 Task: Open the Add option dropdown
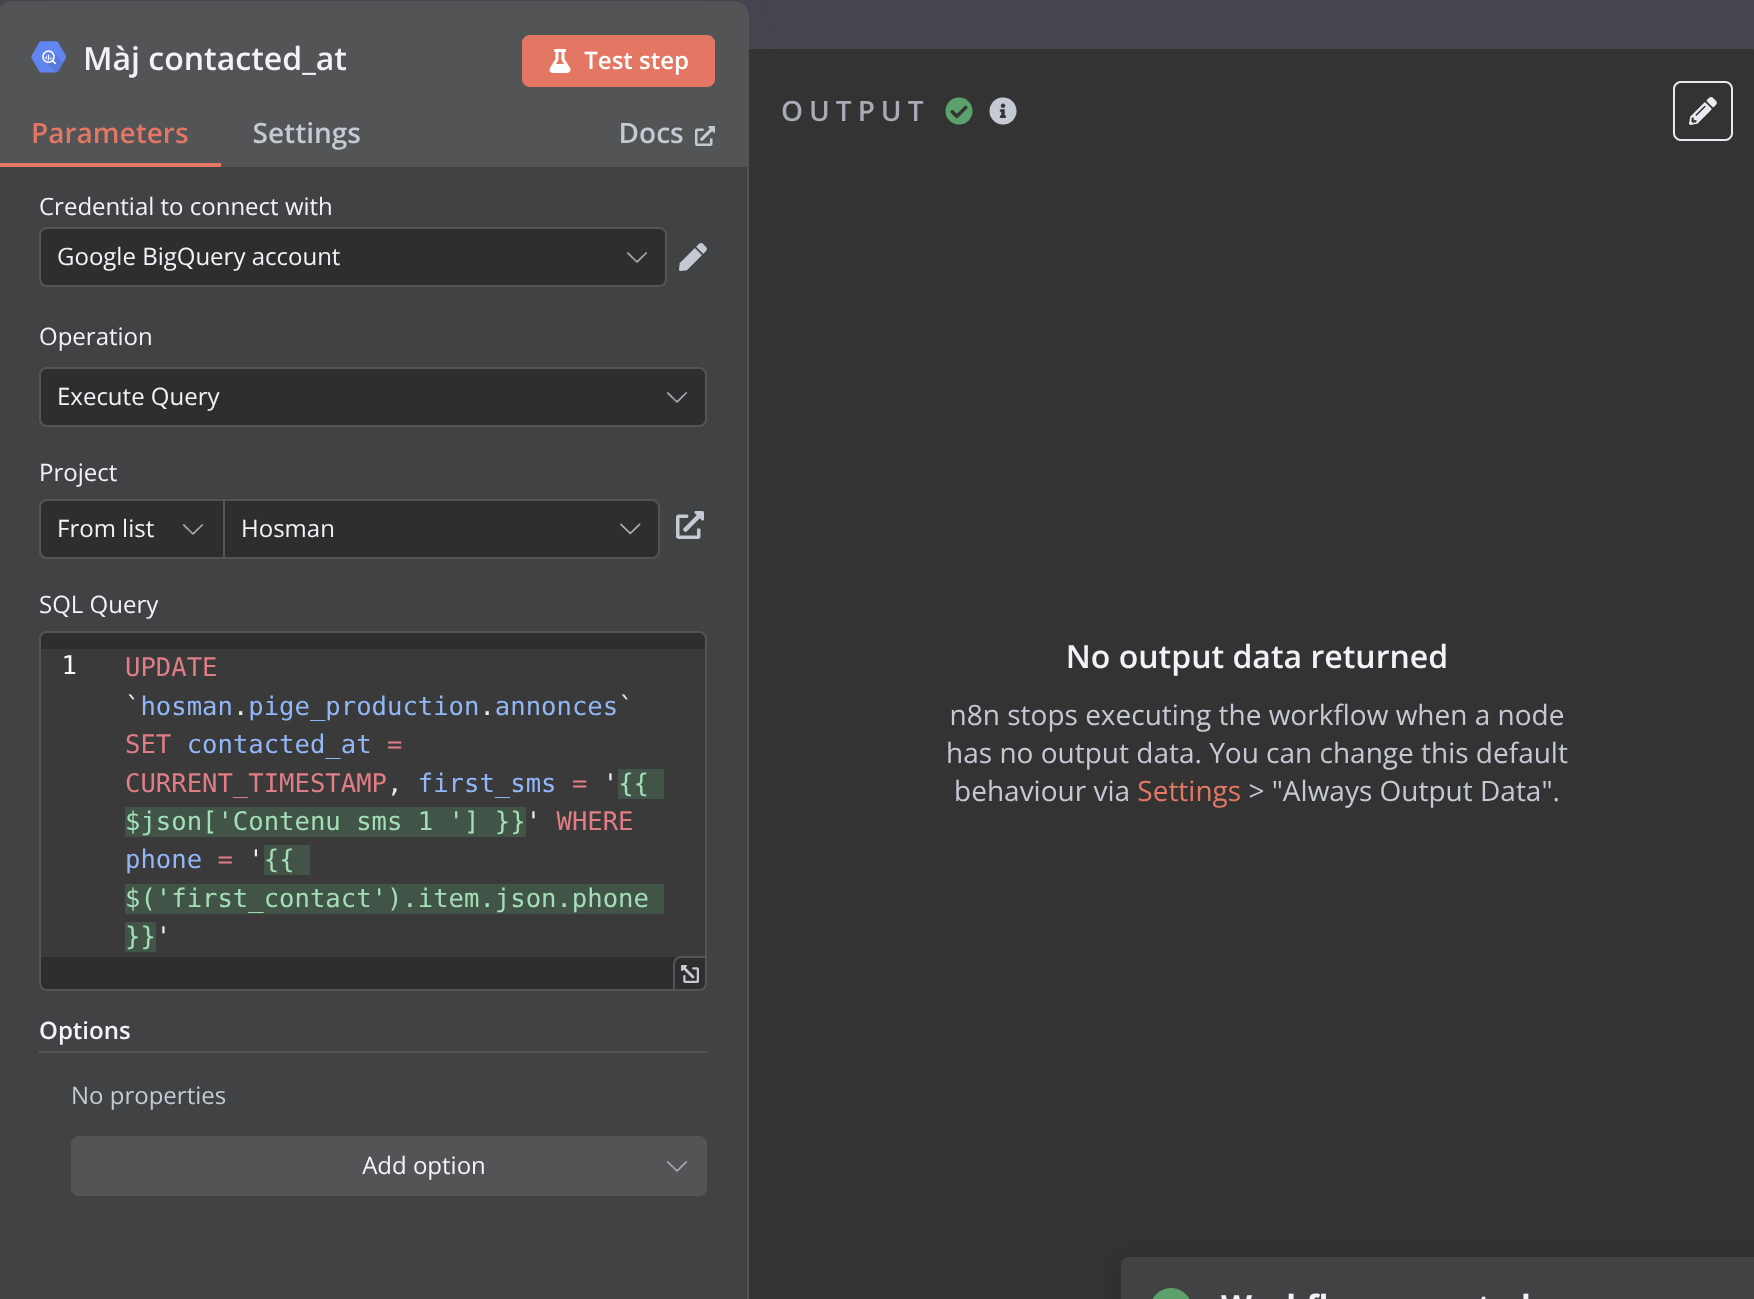(389, 1166)
